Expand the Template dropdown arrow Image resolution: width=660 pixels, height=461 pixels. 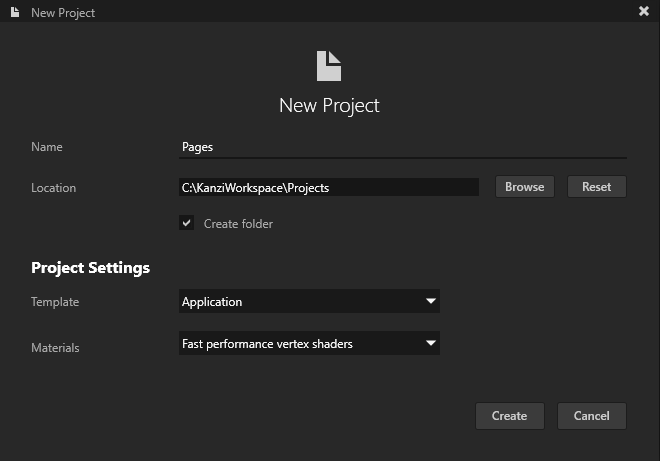click(431, 301)
